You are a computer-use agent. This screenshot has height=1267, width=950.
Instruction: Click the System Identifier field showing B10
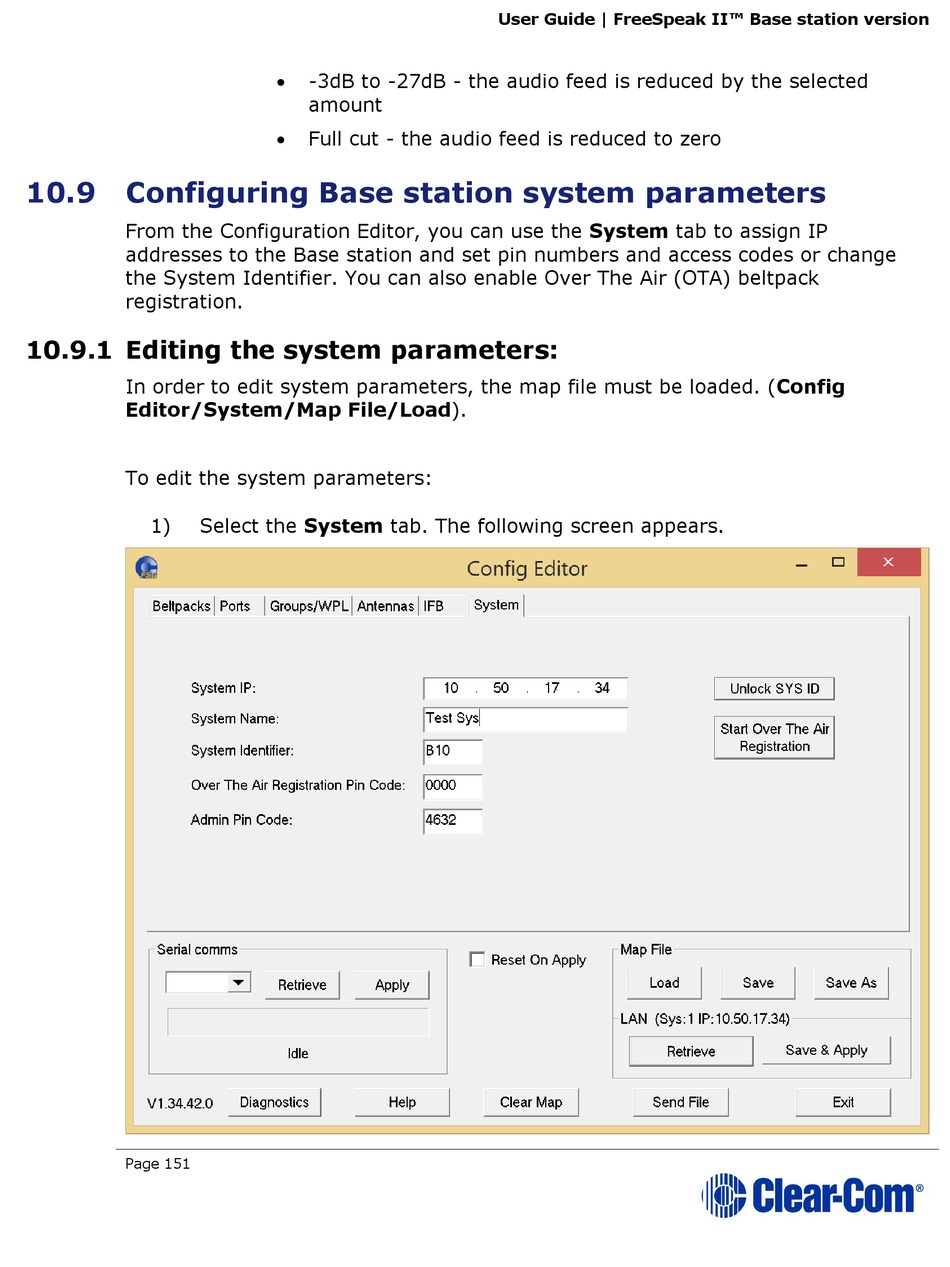[x=453, y=751]
